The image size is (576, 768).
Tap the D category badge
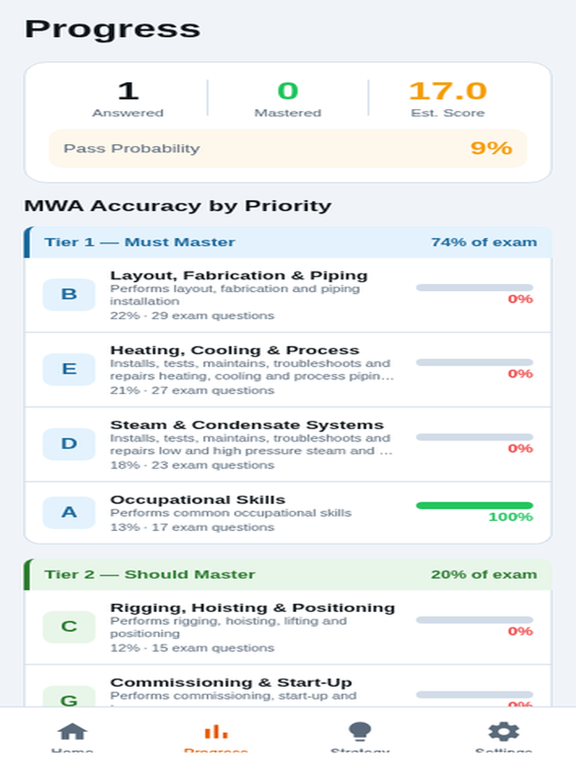69,444
